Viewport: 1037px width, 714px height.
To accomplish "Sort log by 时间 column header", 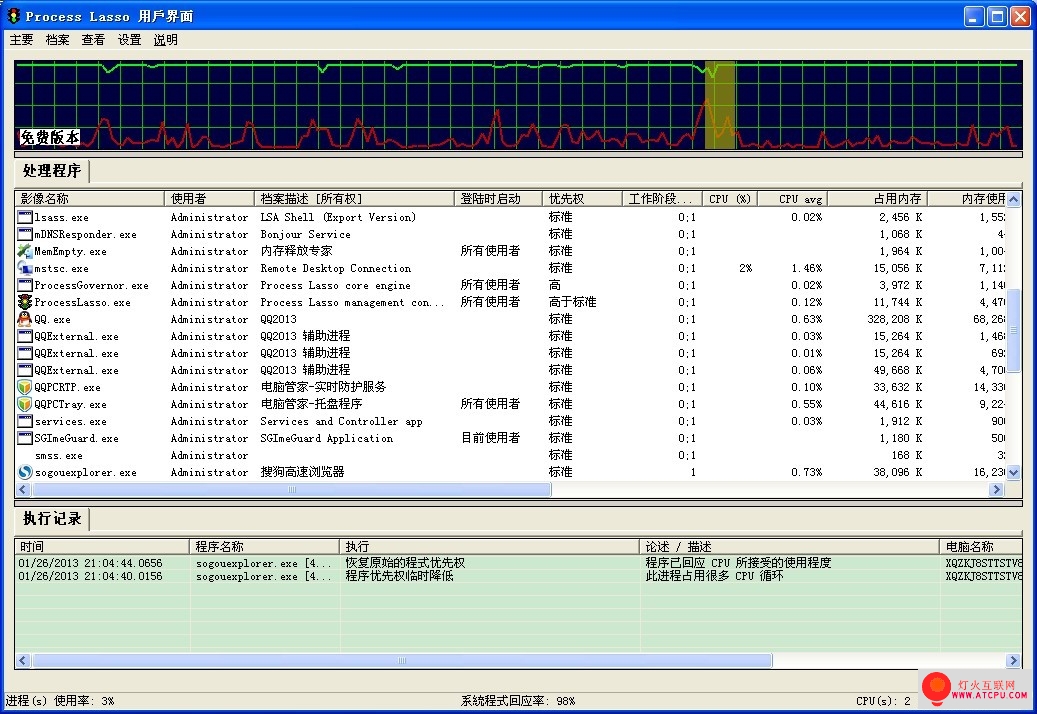I will [x=102, y=547].
